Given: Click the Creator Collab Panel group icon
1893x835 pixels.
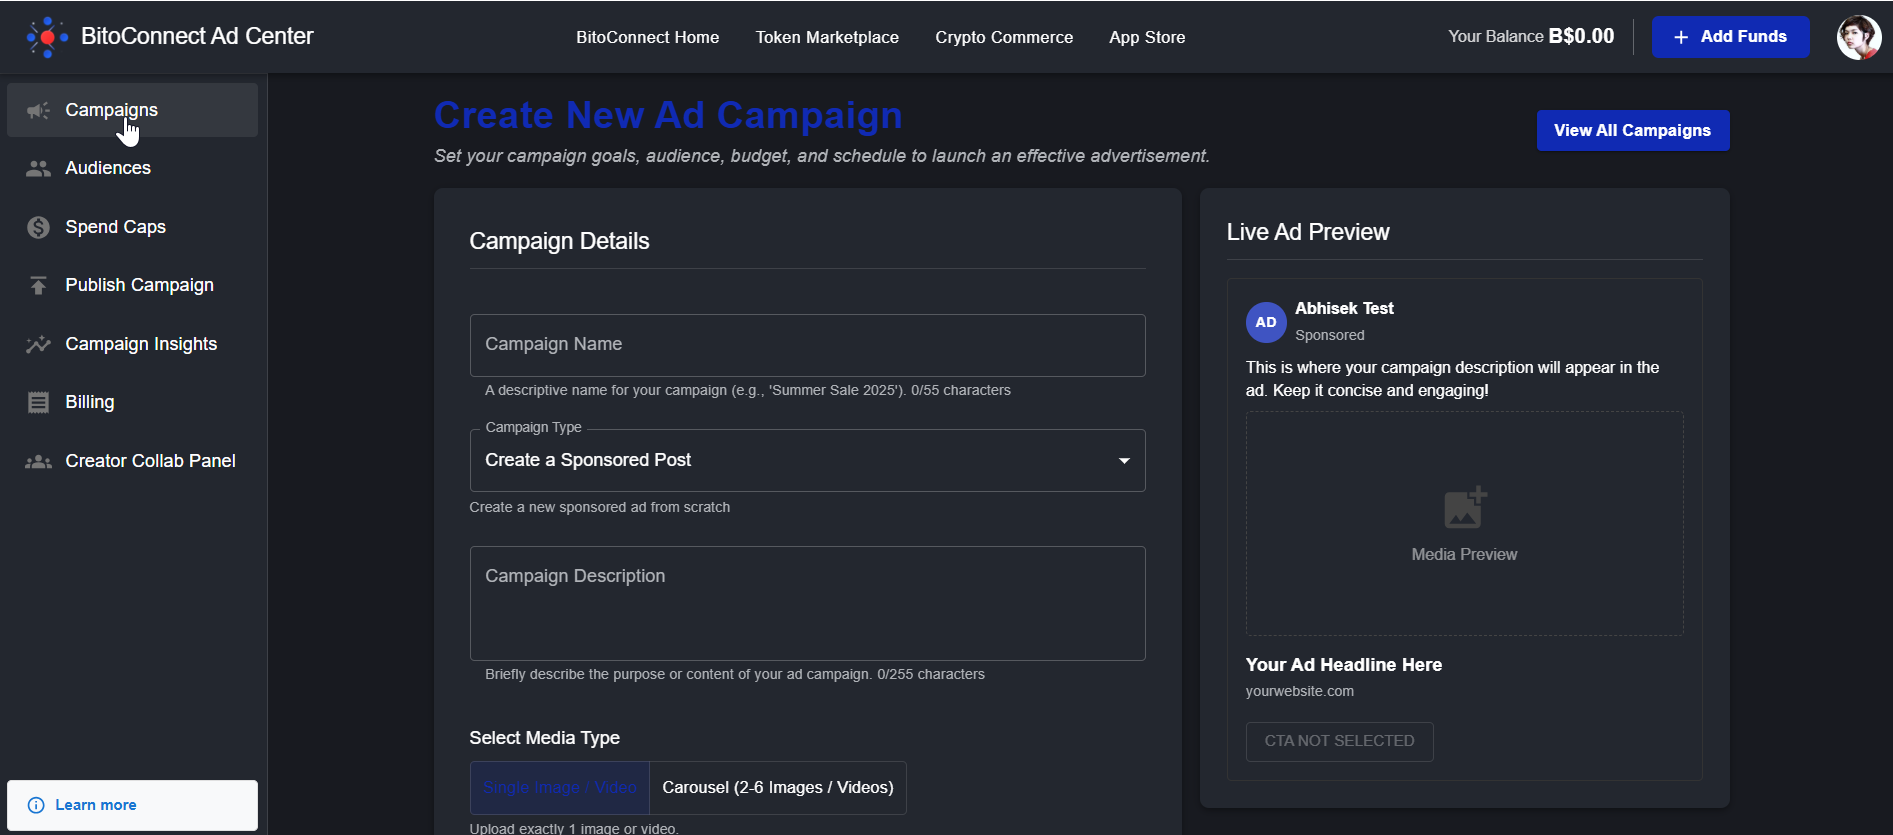Looking at the screenshot, I should click(x=38, y=461).
